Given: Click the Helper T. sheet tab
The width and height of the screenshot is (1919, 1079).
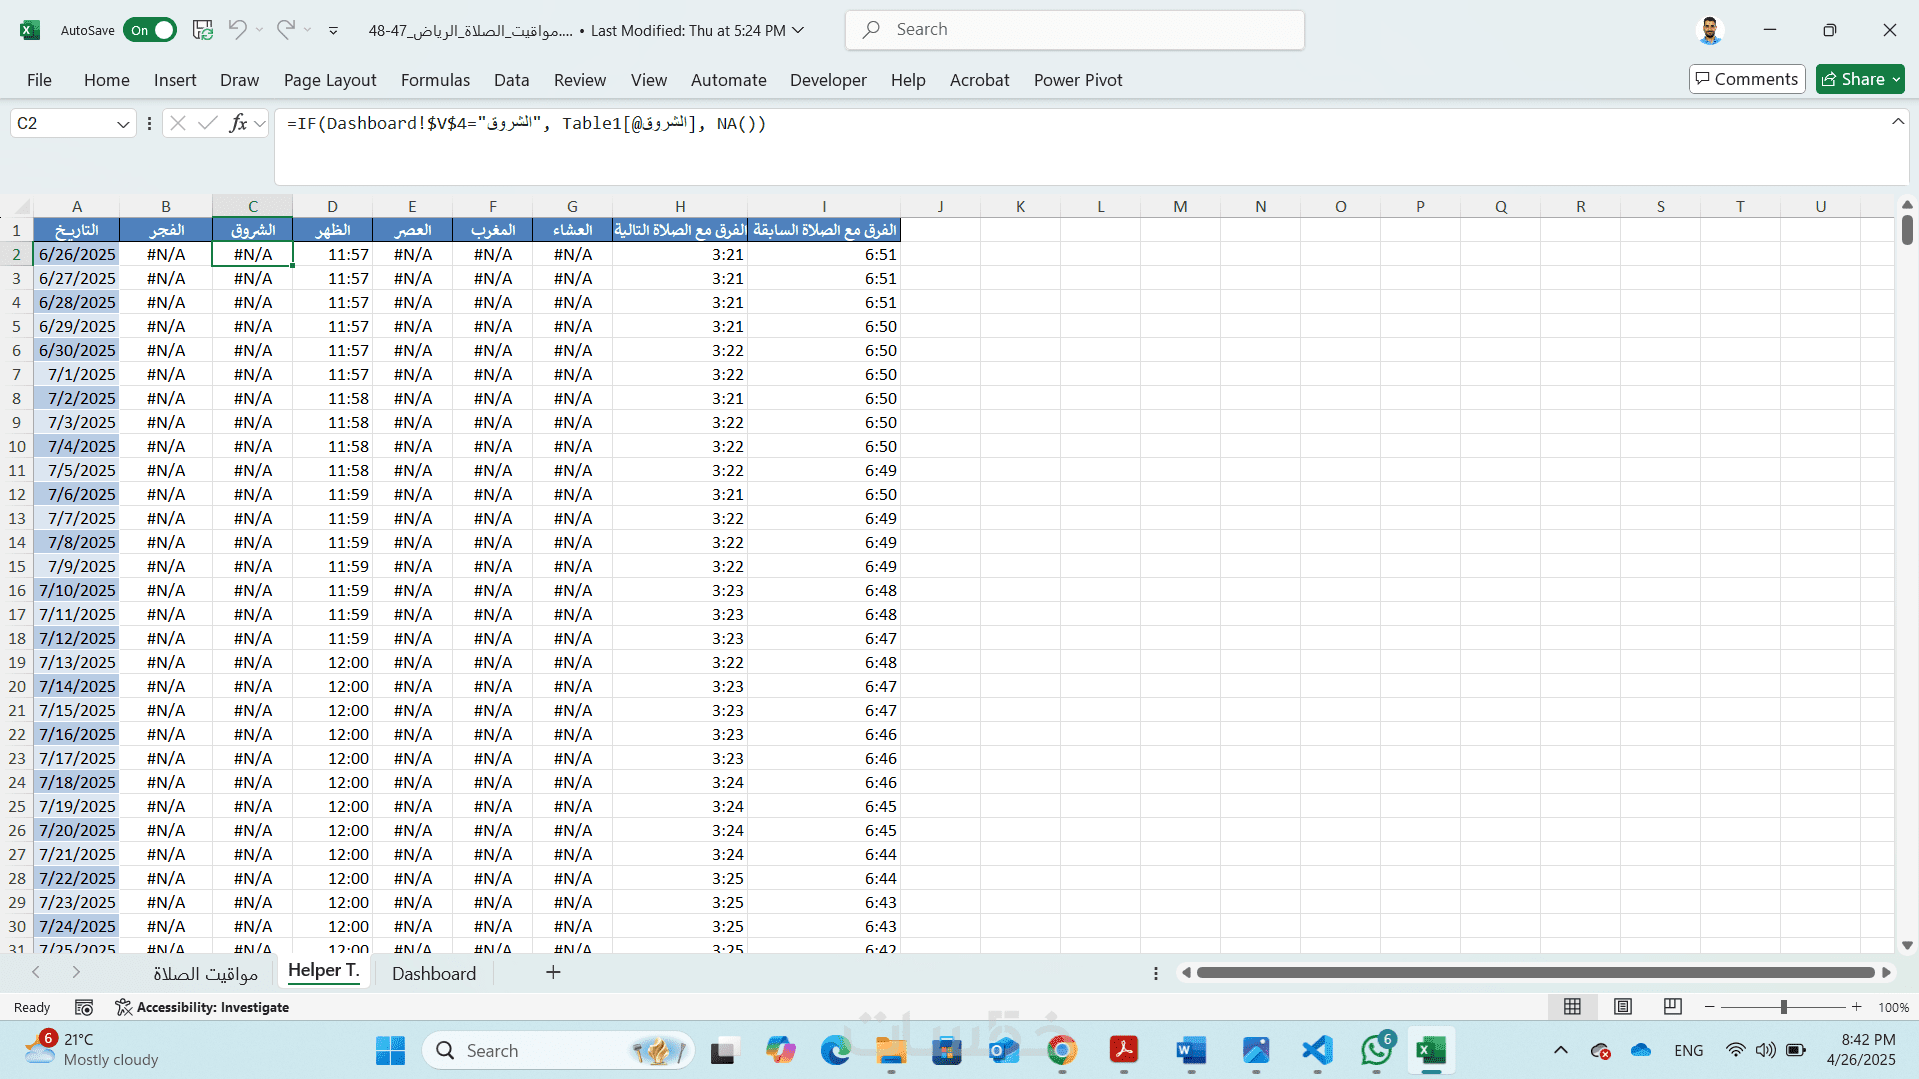Looking at the screenshot, I should pos(323,971).
